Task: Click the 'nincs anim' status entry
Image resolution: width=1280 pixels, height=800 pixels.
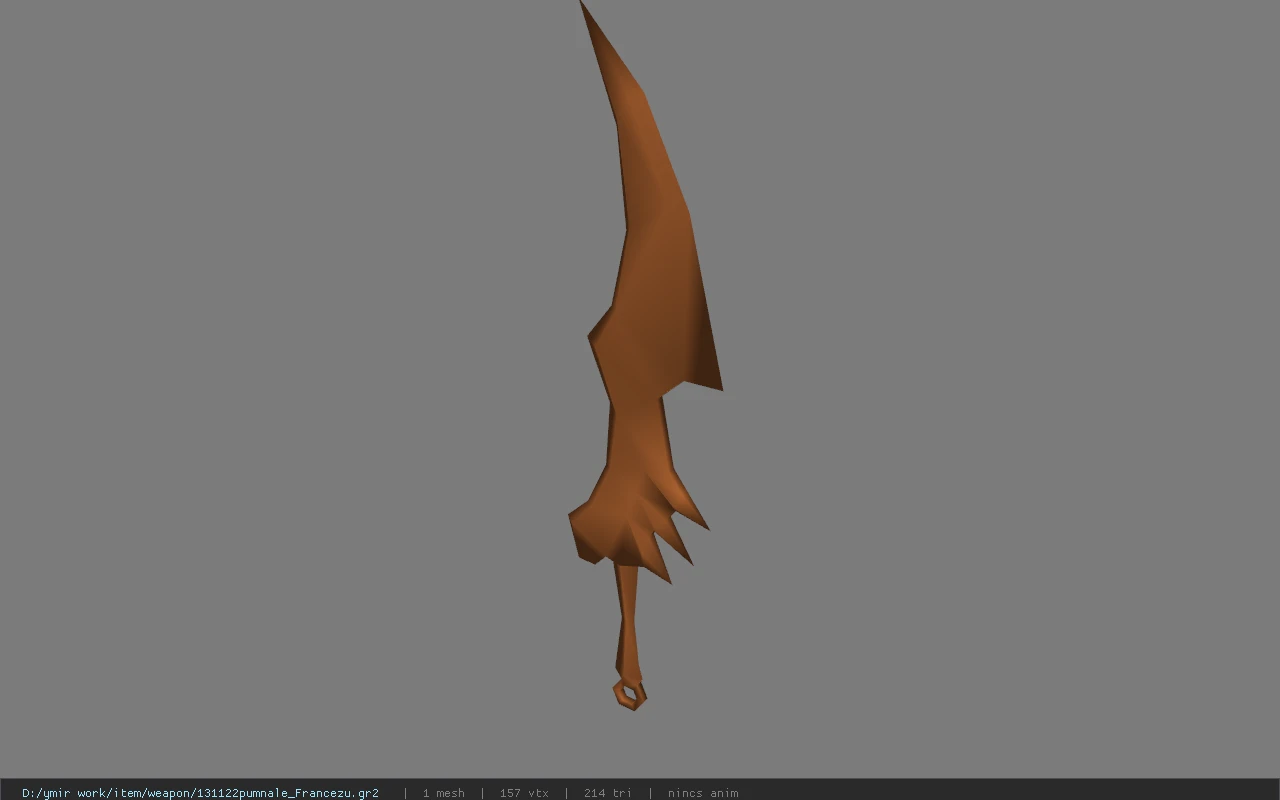Action: [703, 793]
